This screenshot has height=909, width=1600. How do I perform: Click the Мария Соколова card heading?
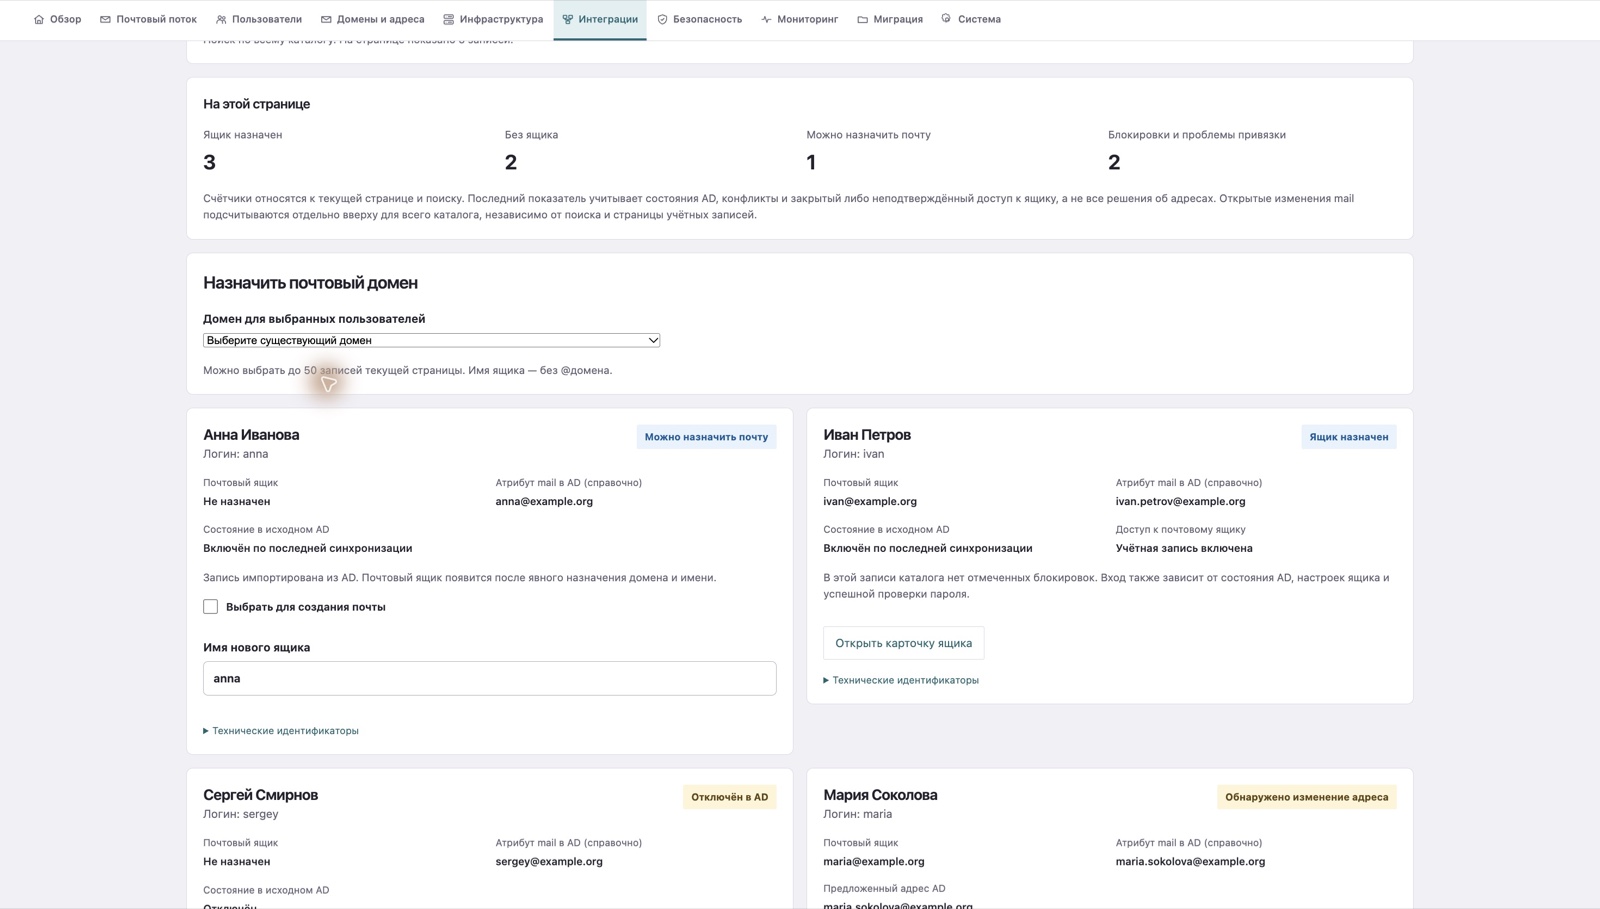880,795
